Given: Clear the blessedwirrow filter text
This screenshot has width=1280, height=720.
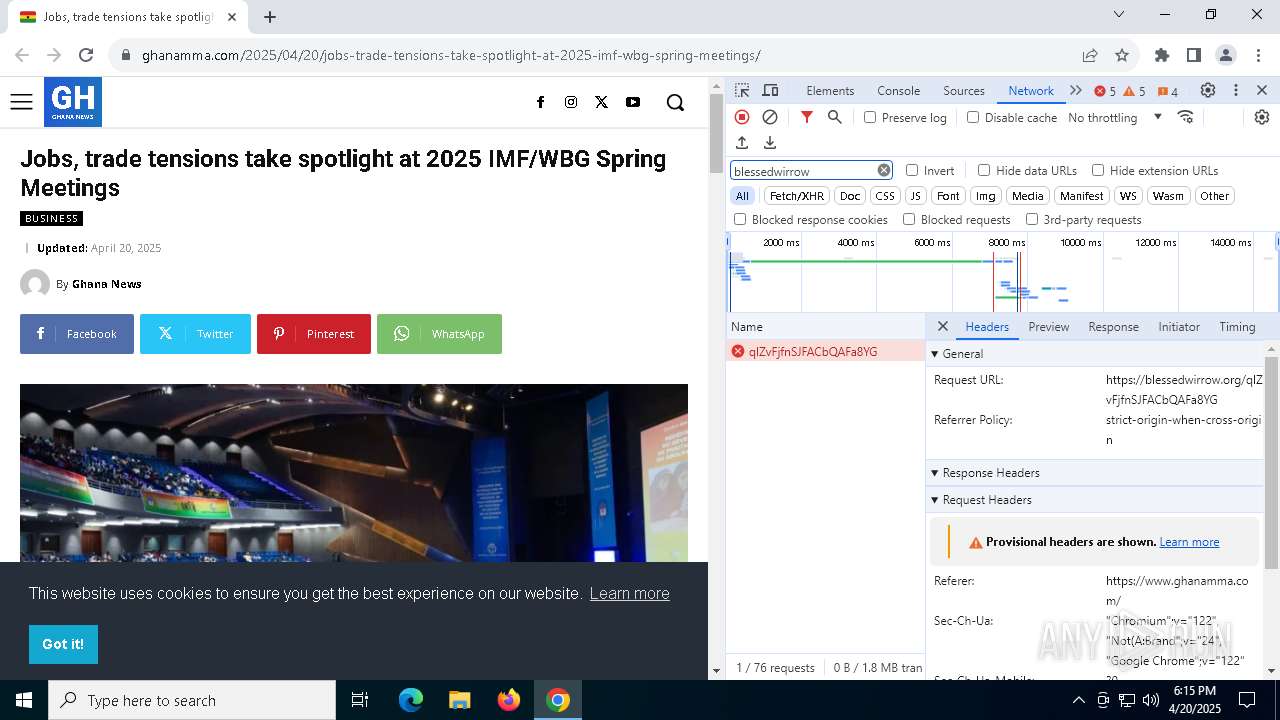Looking at the screenshot, I should click(884, 170).
